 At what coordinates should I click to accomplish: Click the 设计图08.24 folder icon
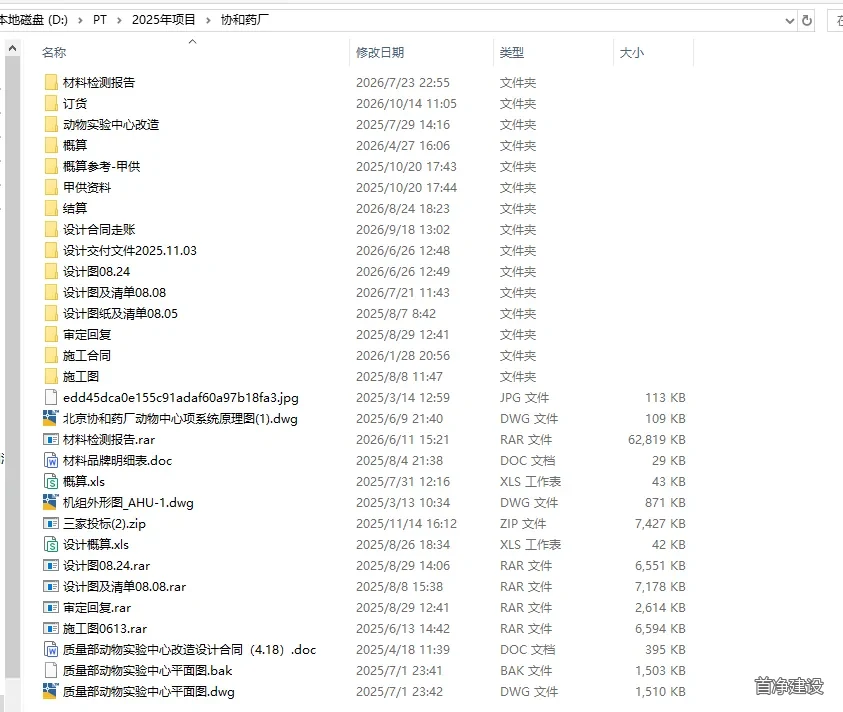(x=51, y=271)
